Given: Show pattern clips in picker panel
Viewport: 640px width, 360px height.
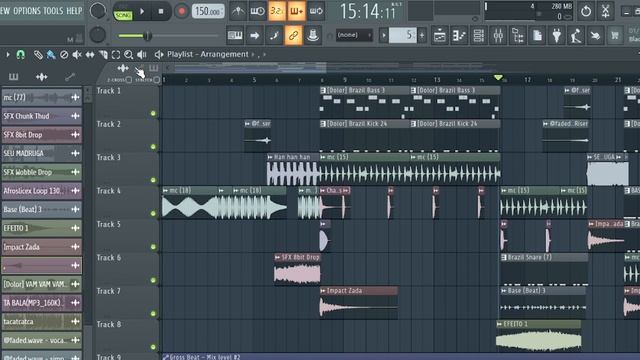Looking at the screenshot, I should 13,77.
